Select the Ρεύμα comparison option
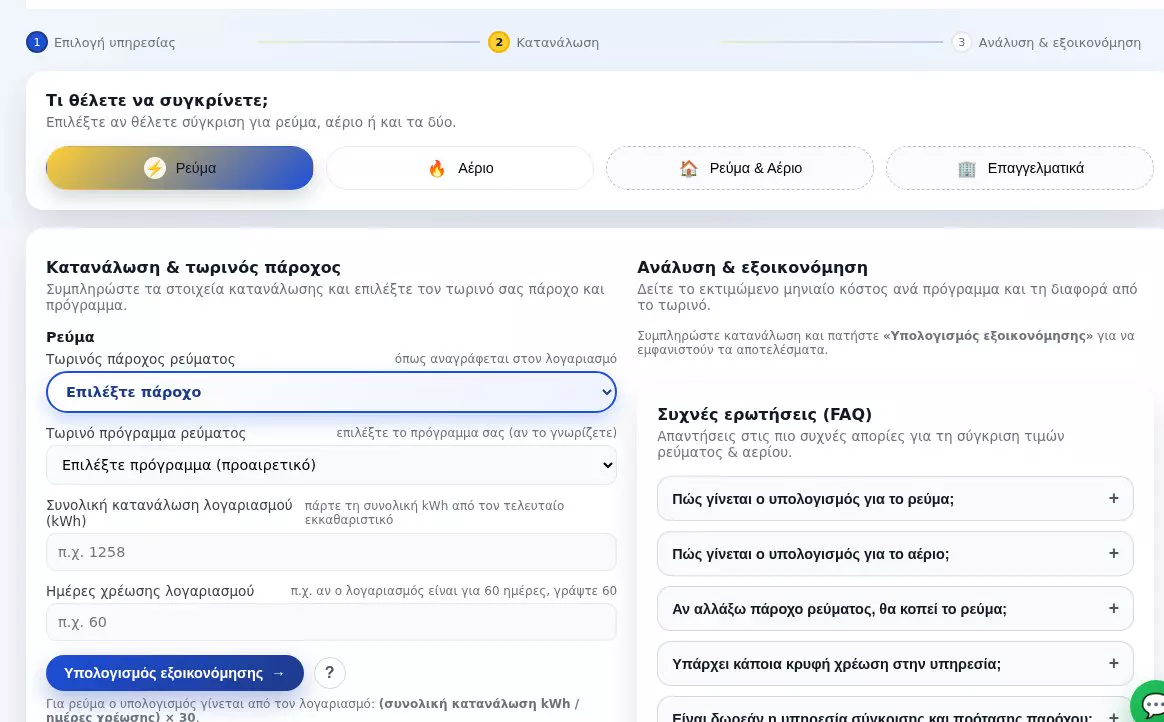Screen dimensions: 1164x722 coord(180,168)
